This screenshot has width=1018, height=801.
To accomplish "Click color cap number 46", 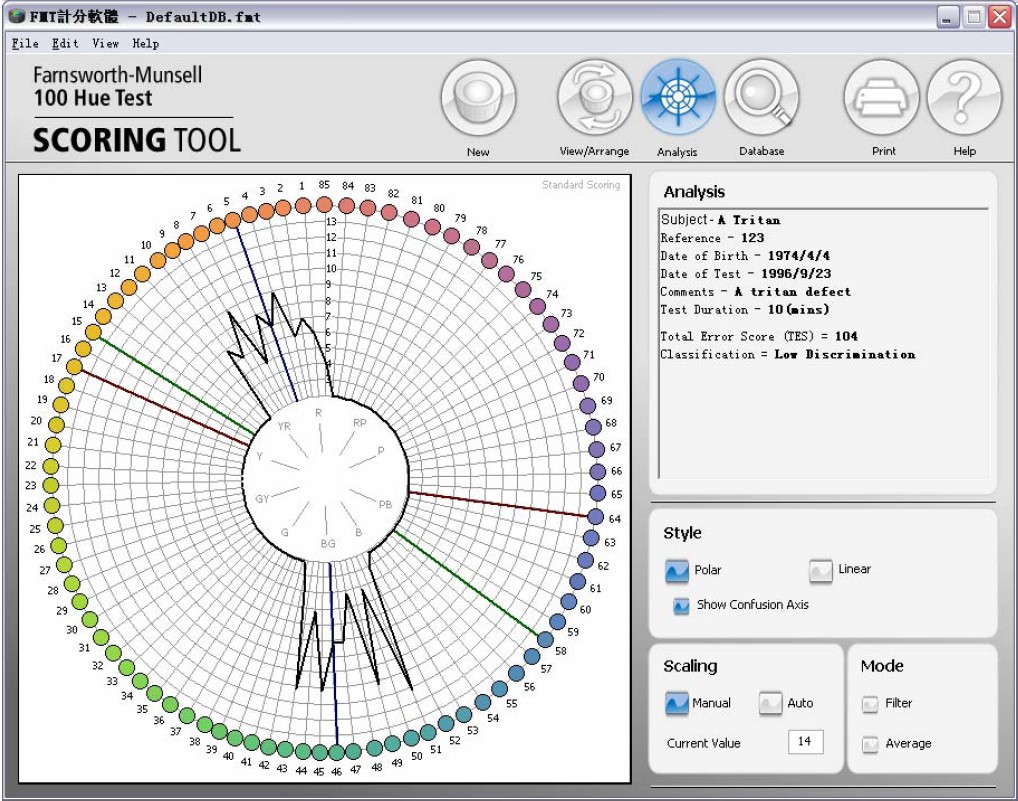I will coord(337,752).
